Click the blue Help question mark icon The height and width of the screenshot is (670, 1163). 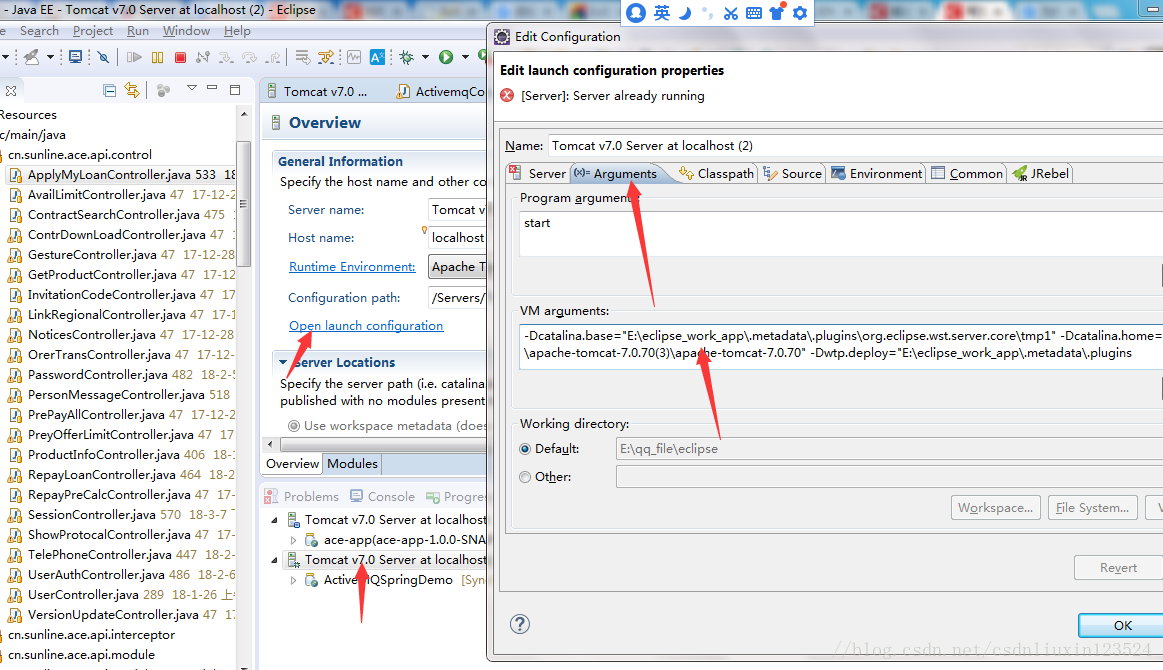click(x=520, y=624)
